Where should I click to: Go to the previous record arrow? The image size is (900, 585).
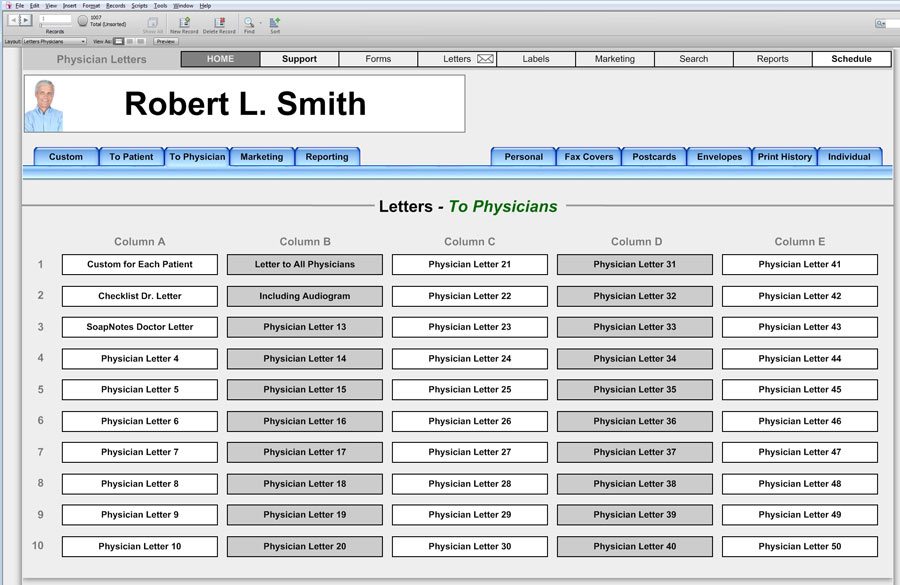(x=13, y=20)
